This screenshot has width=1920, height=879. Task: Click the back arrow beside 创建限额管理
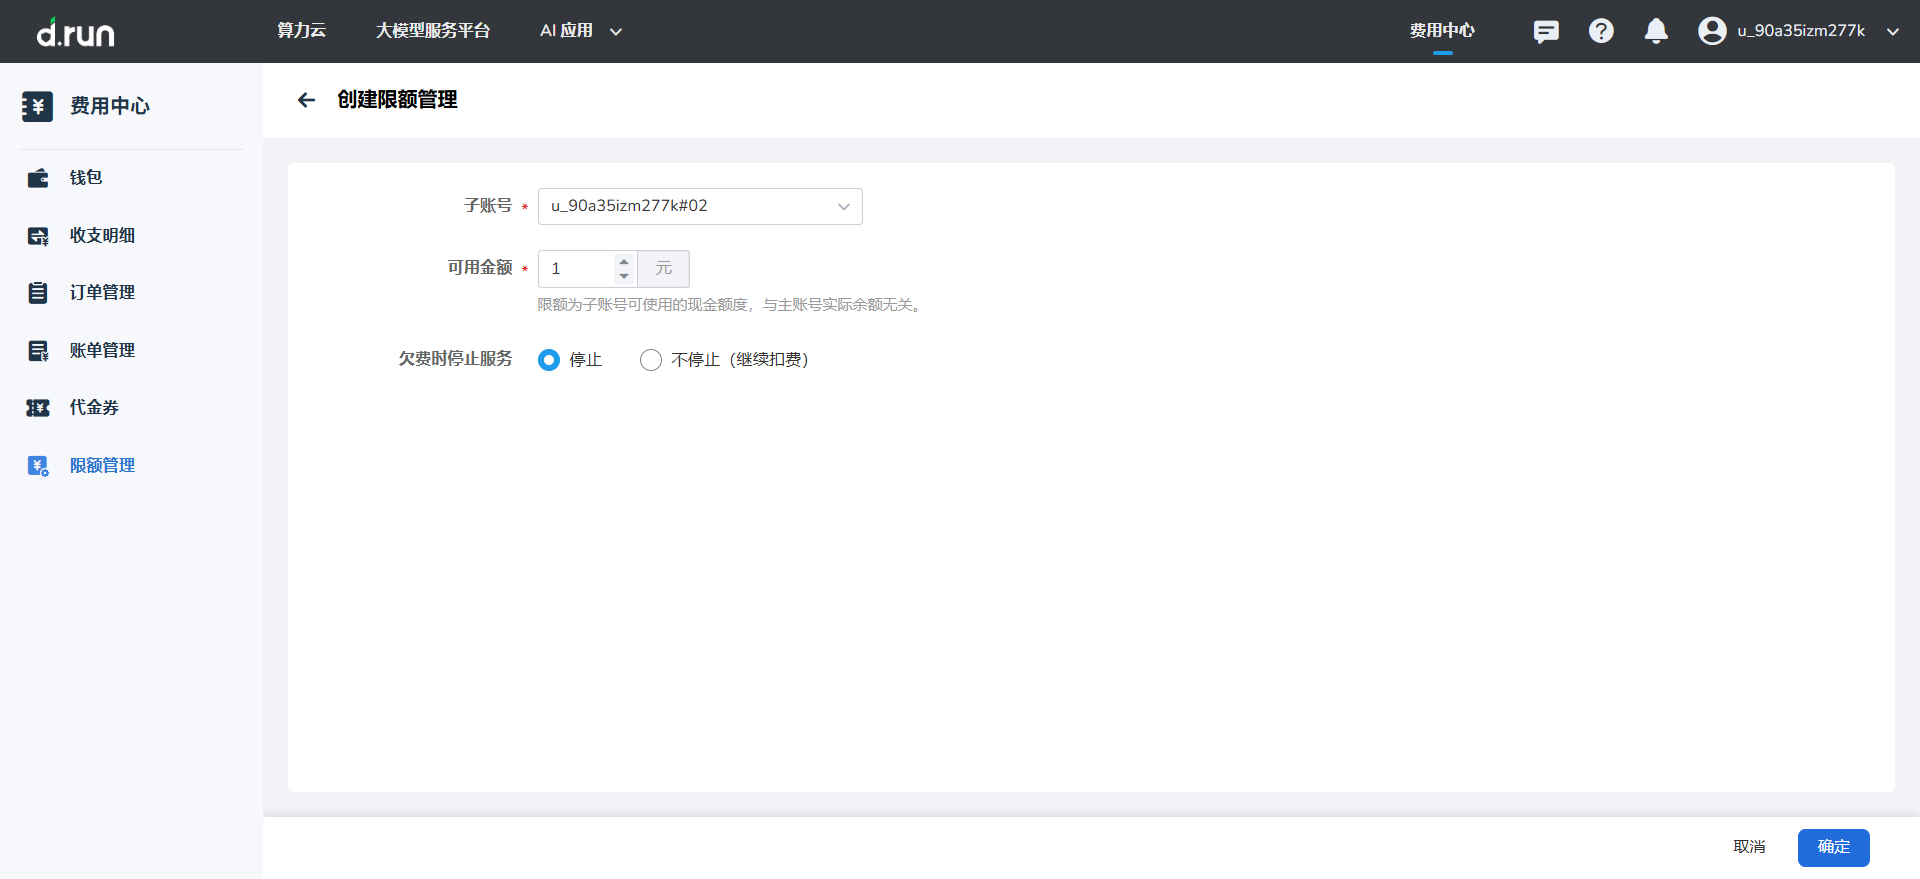(x=306, y=100)
